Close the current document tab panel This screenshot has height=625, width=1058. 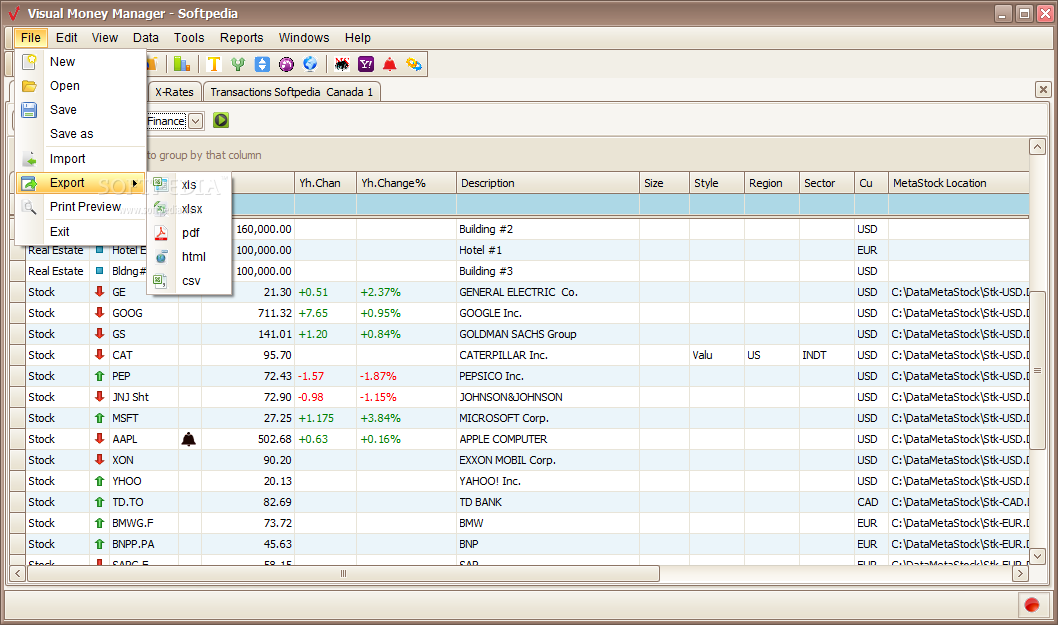click(x=1043, y=89)
